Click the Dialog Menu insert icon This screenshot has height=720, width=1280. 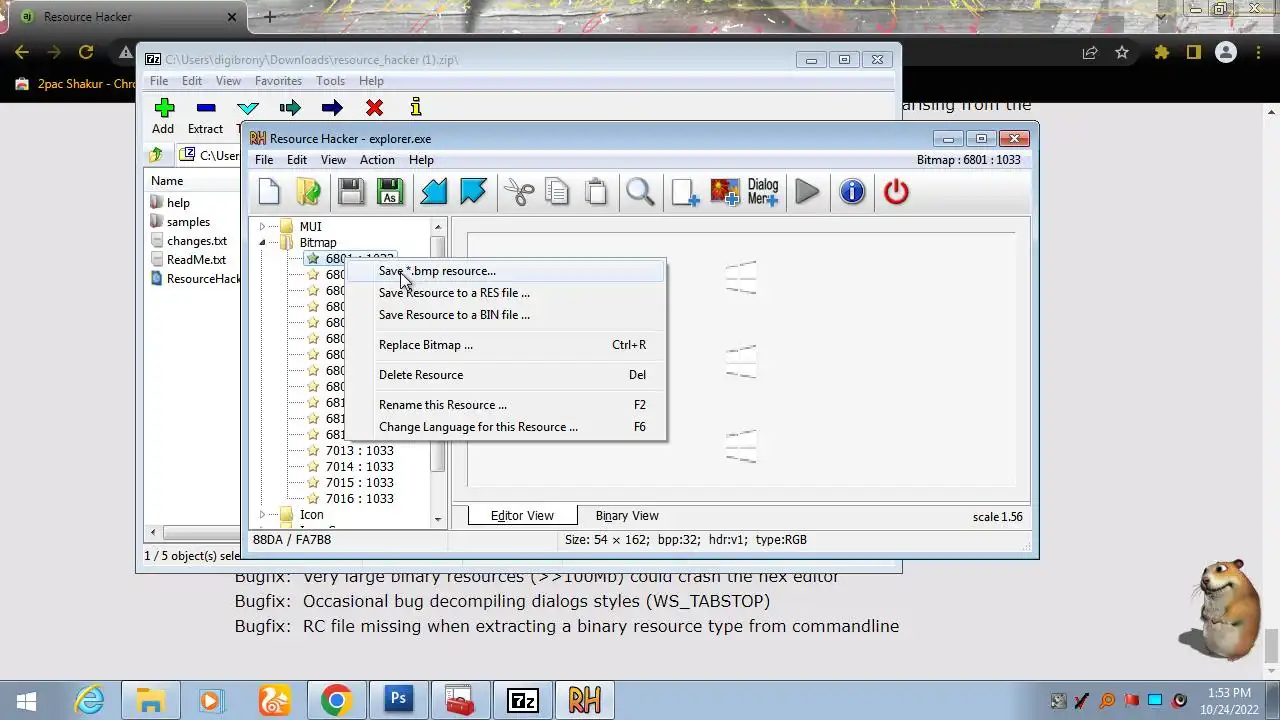[x=763, y=191]
